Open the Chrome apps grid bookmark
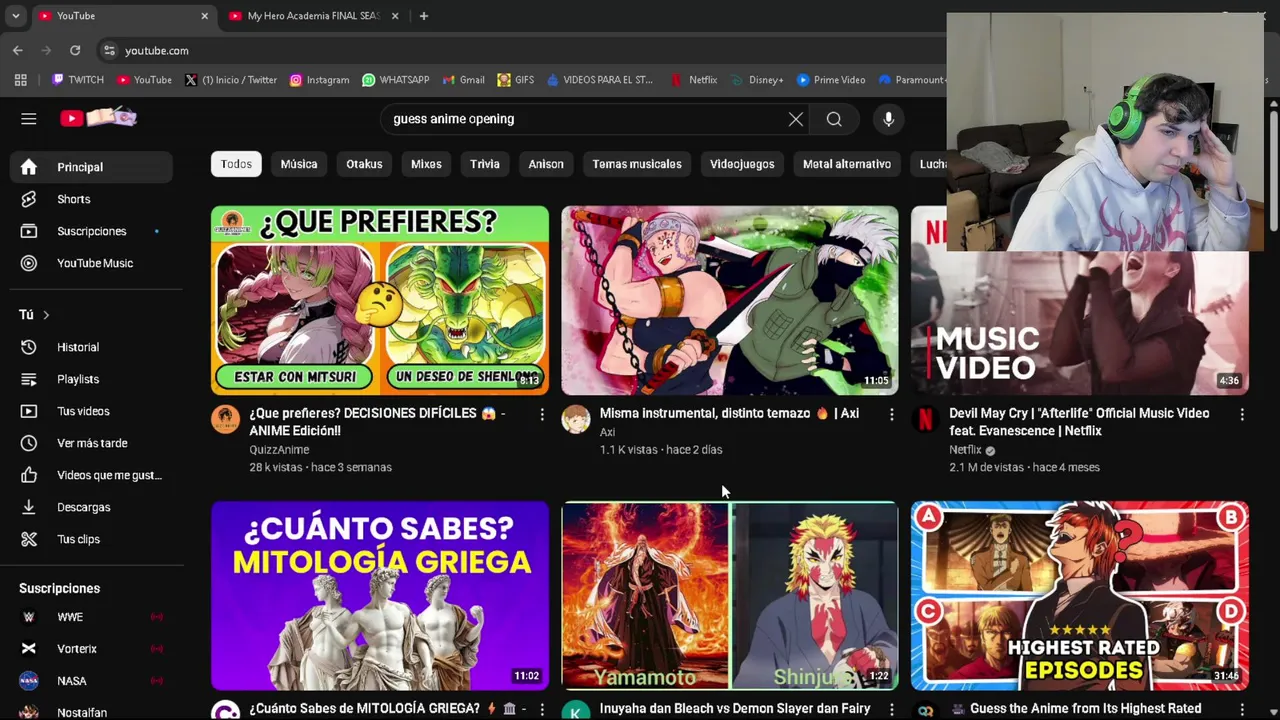The image size is (1280, 720). coord(21,80)
